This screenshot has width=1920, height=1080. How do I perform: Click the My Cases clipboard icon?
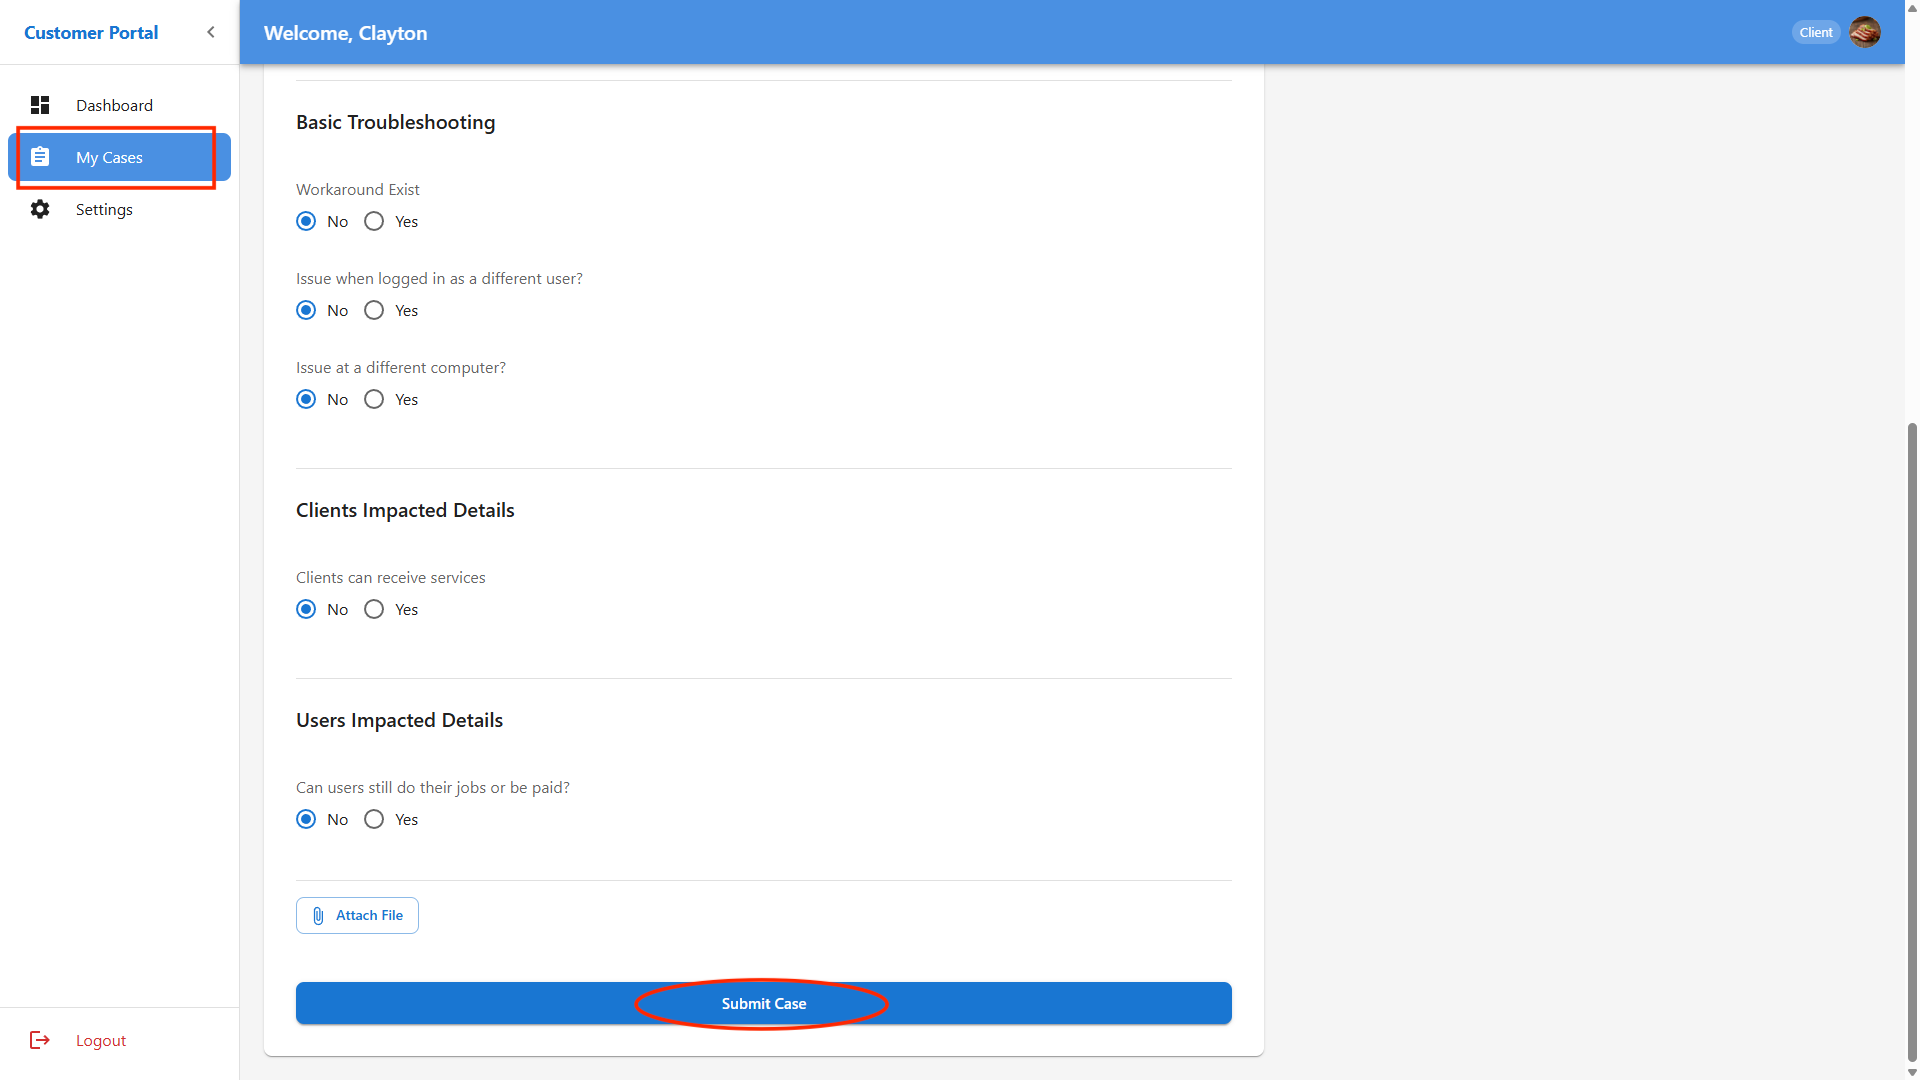click(40, 157)
